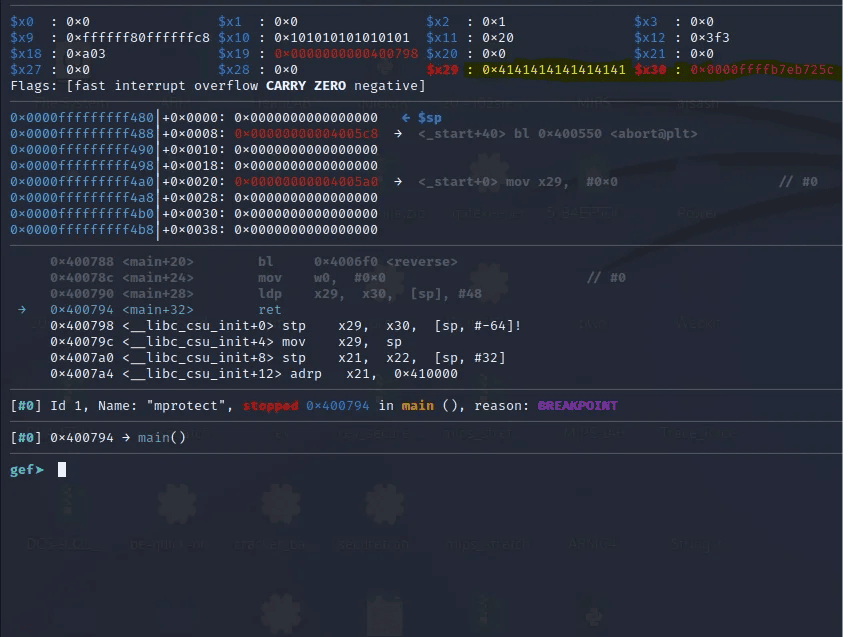Select the 0x400788 <main+20> instruction line
This screenshot has width=848, height=637.
pyautogui.click(x=254, y=262)
